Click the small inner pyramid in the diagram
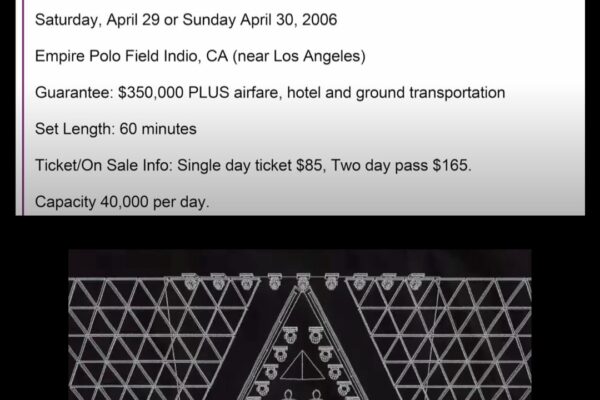 click(302, 365)
